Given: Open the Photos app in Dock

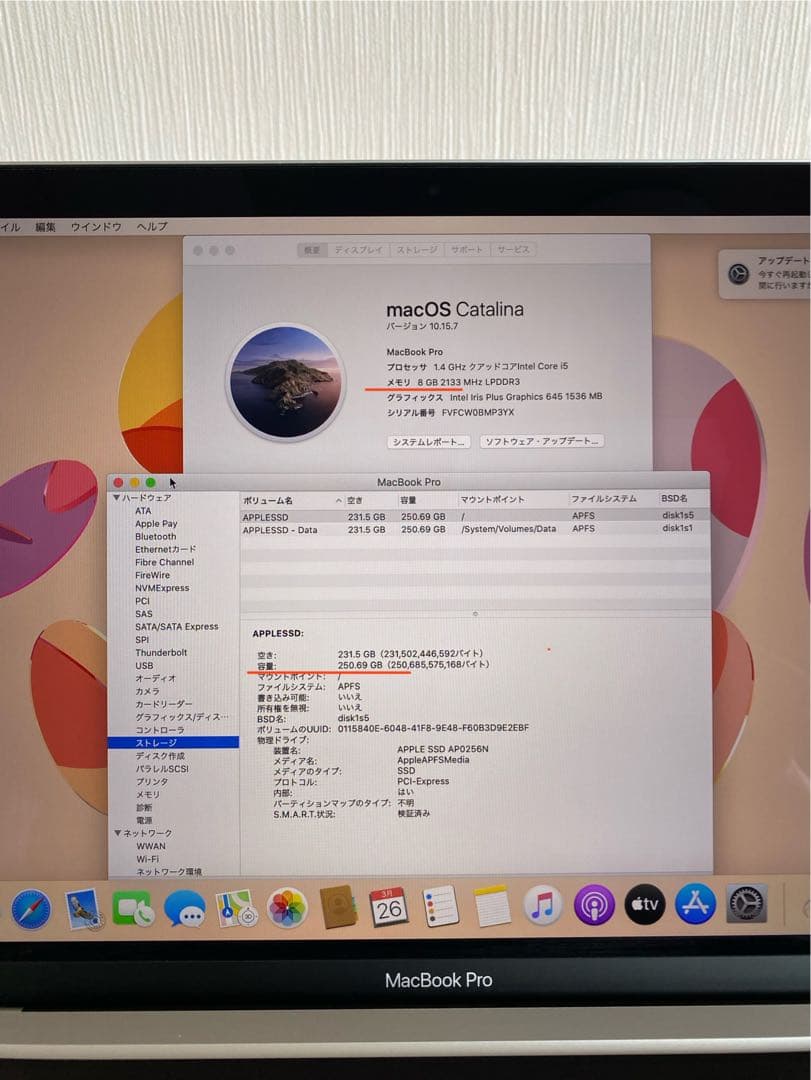Looking at the screenshot, I should tap(287, 908).
